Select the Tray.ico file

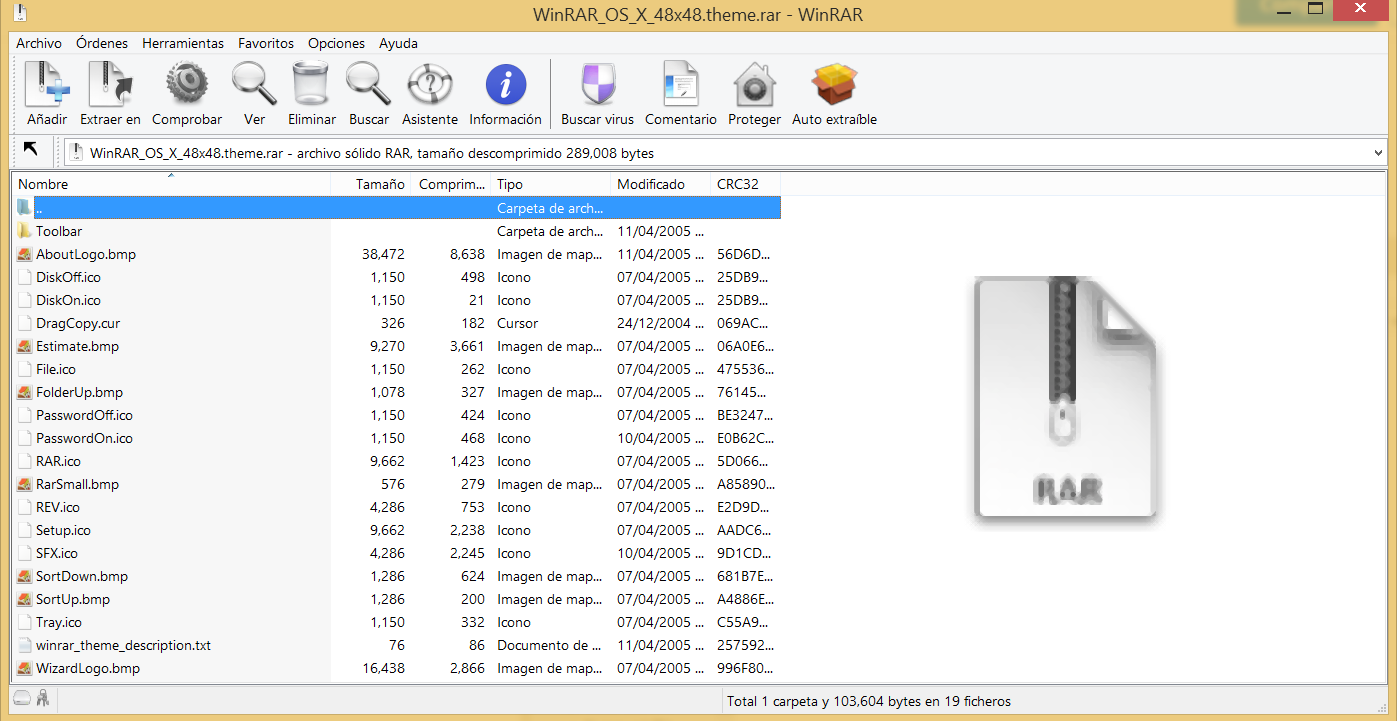tap(59, 622)
